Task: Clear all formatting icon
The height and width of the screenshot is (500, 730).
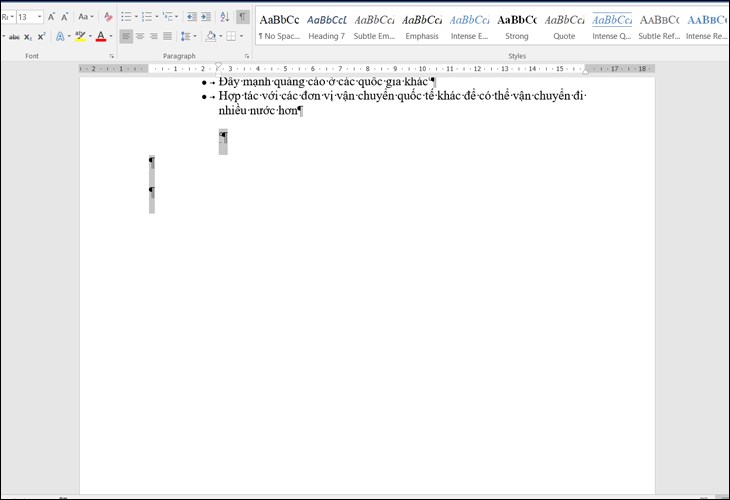Action: pyautogui.click(x=109, y=17)
